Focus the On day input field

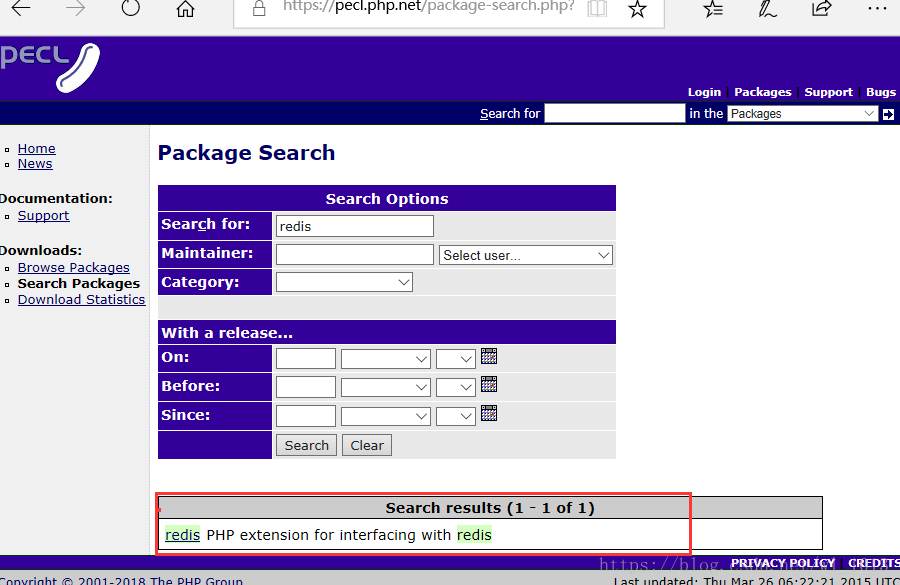tap(306, 359)
